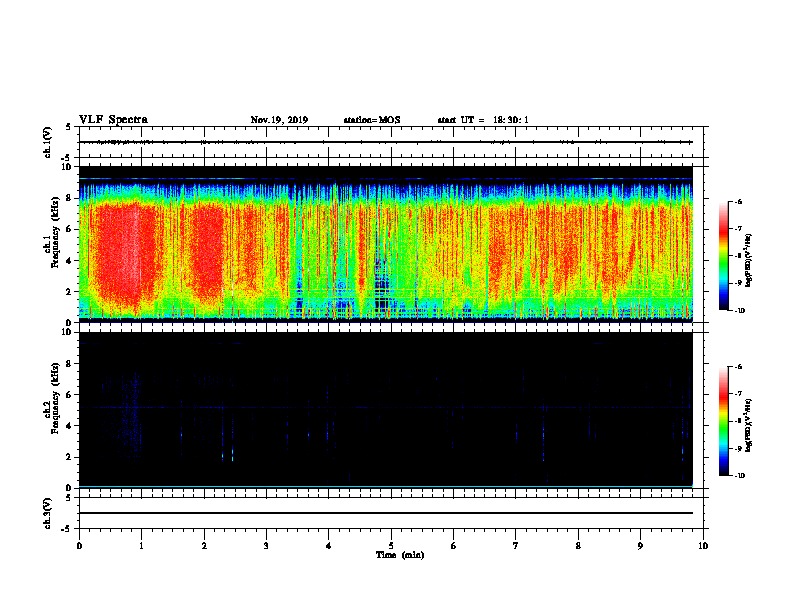Click the ch.2 "Frequency (kHz)" axis label

55,398
